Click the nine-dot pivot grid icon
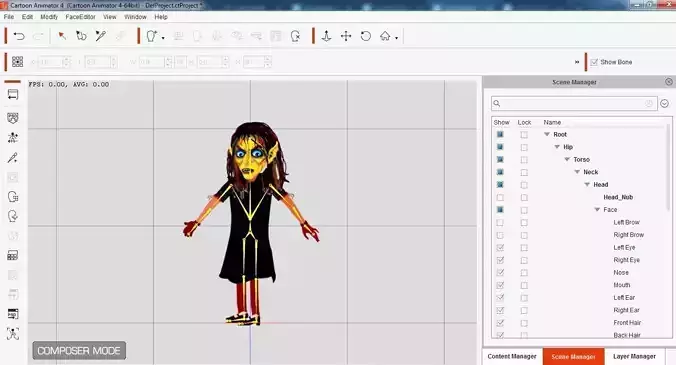Image resolution: width=676 pixels, height=365 pixels. (17, 62)
